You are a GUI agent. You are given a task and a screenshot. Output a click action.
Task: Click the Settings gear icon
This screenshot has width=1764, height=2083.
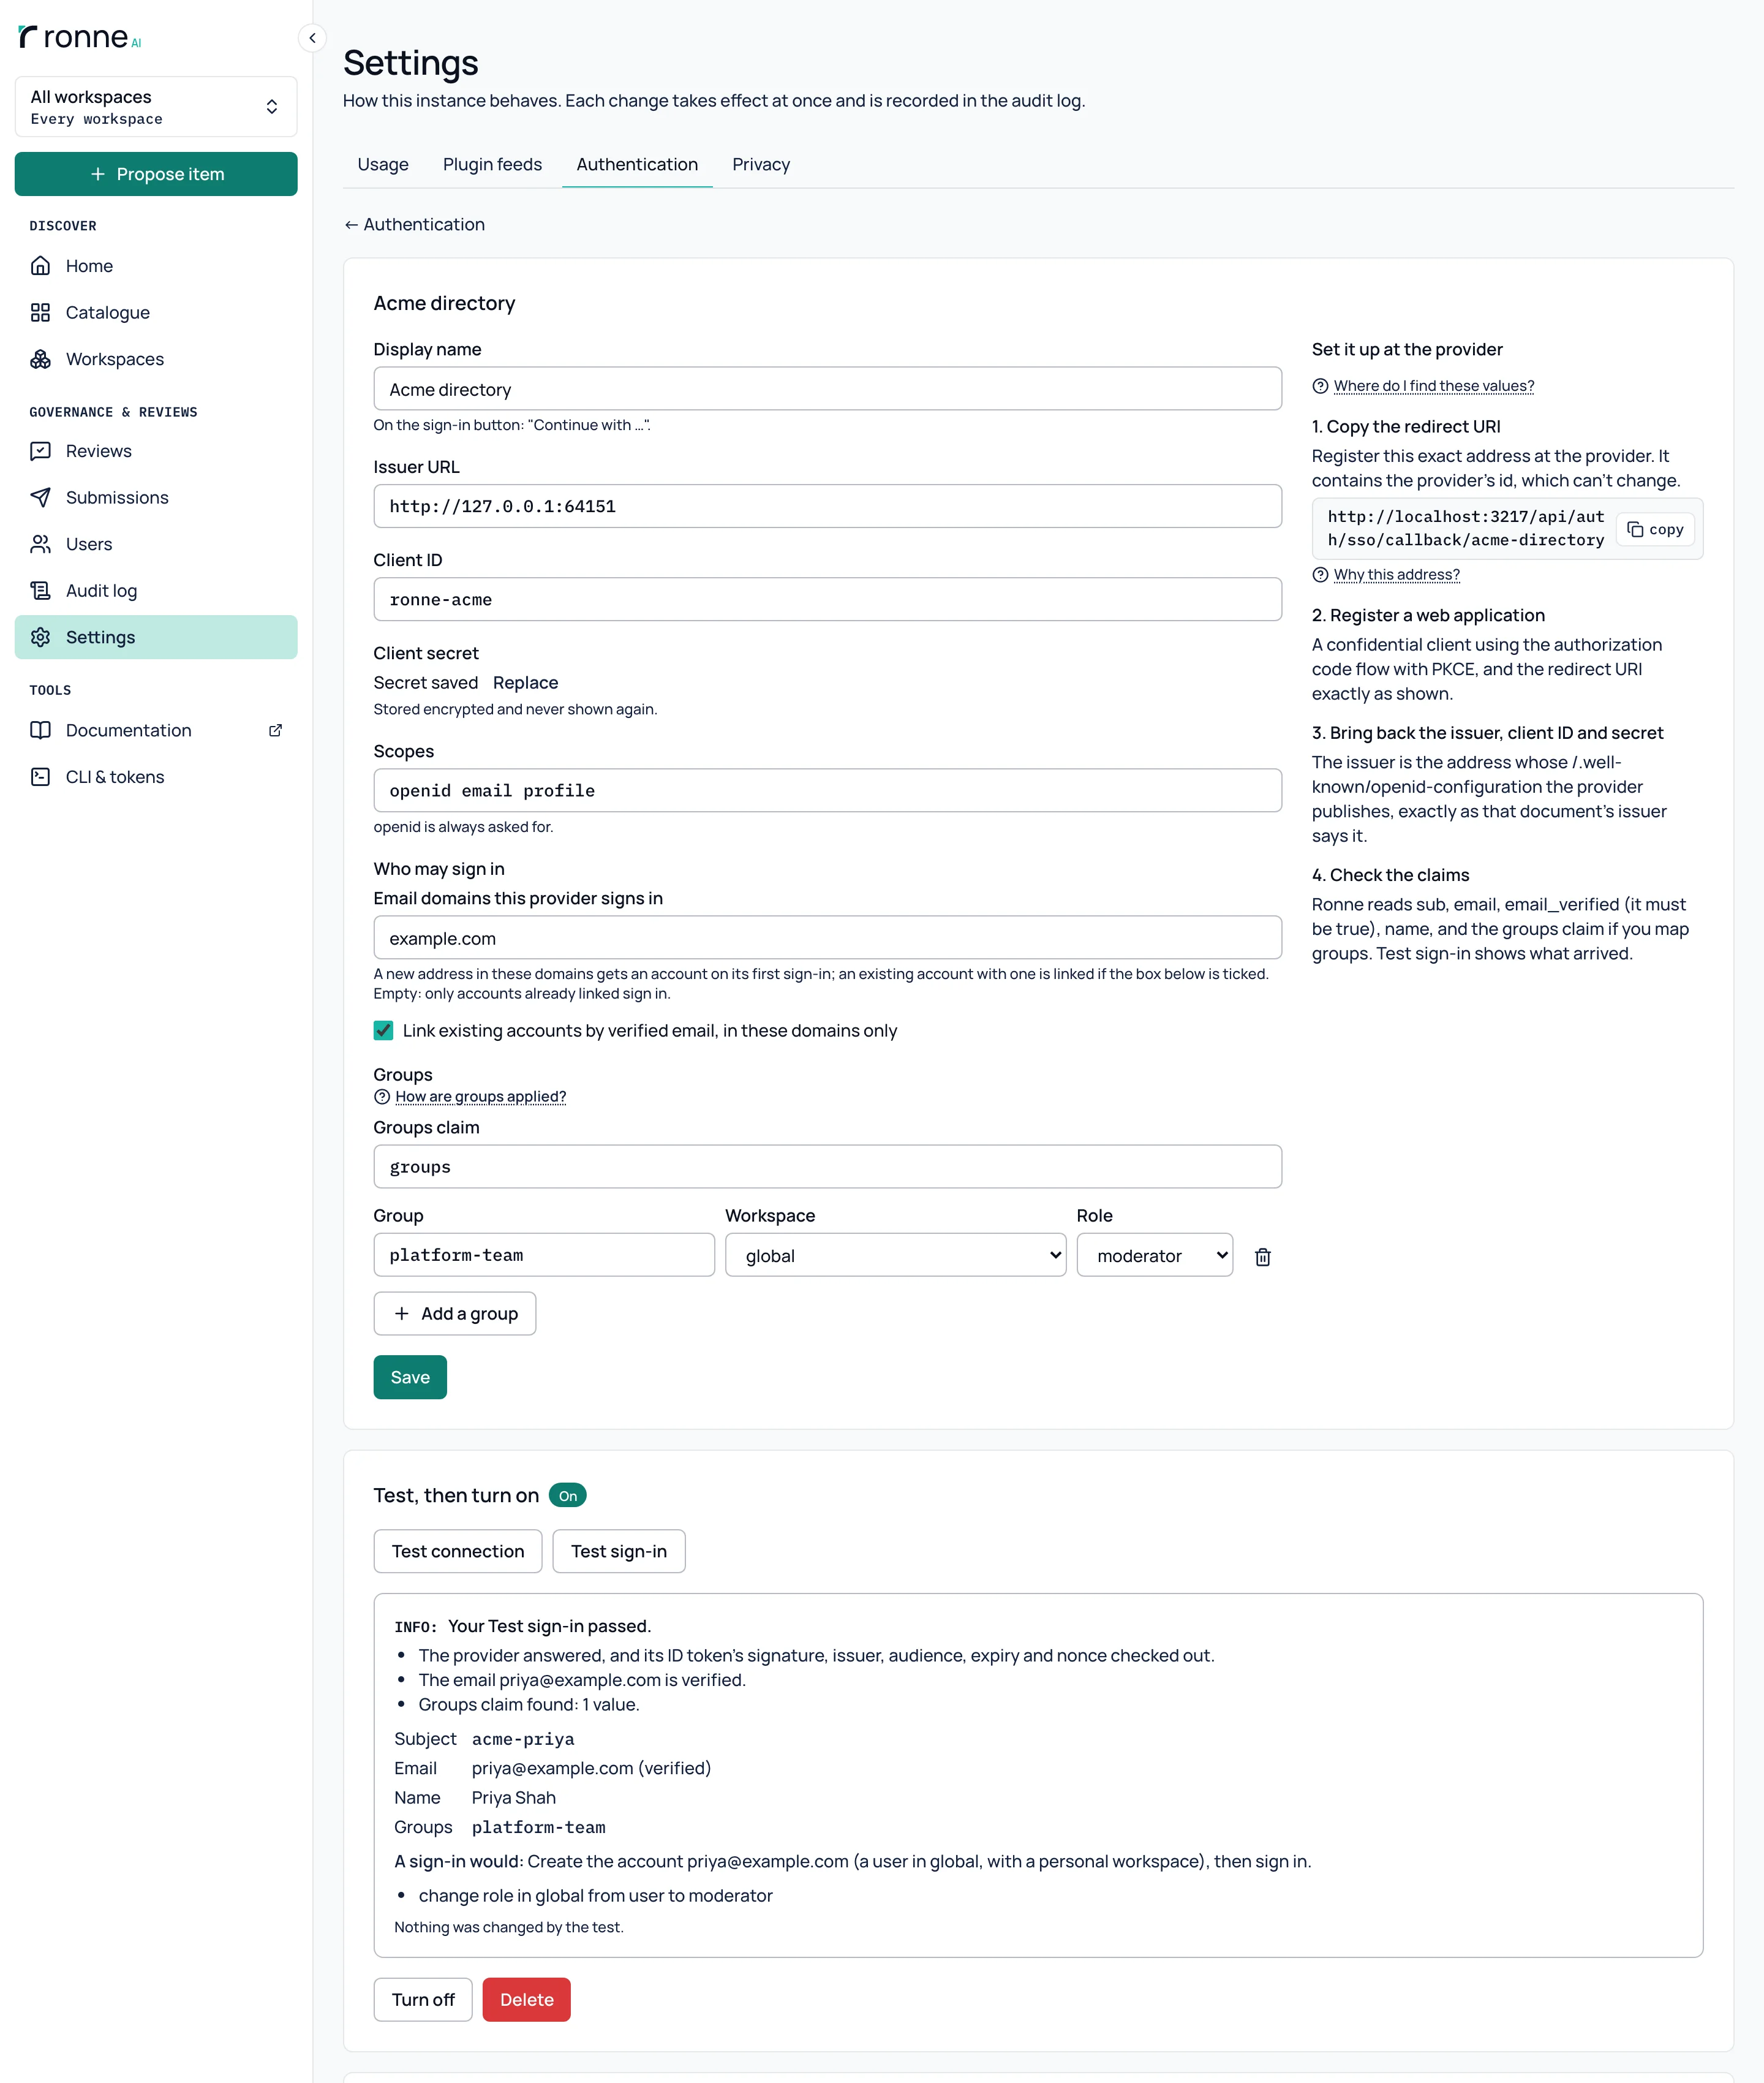click(40, 637)
